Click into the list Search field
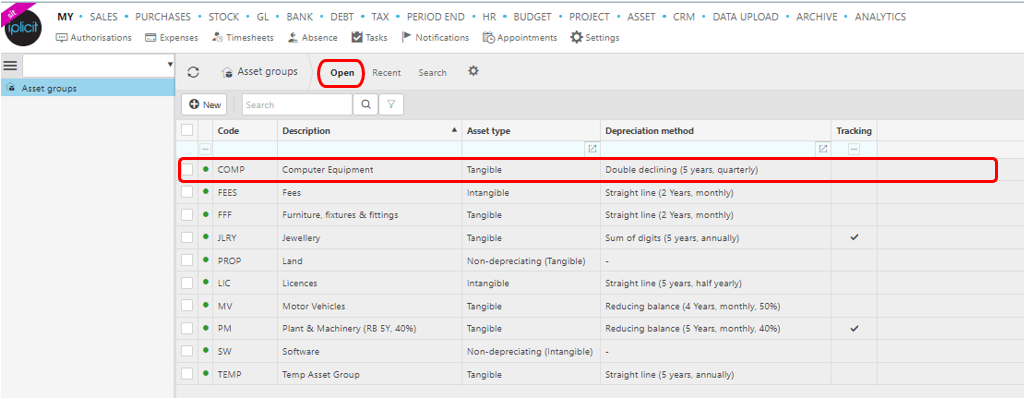This screenshot has width=1024, height=399. (297, 104)
